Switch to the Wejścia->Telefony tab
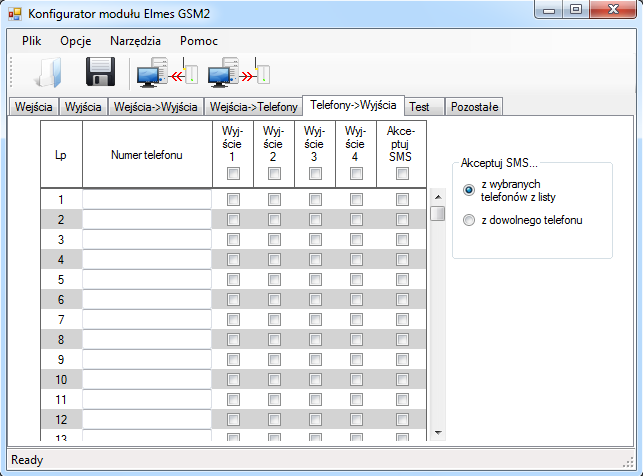Screen dimensions: 643x476 pyautogui.click(x=253, y=107)
